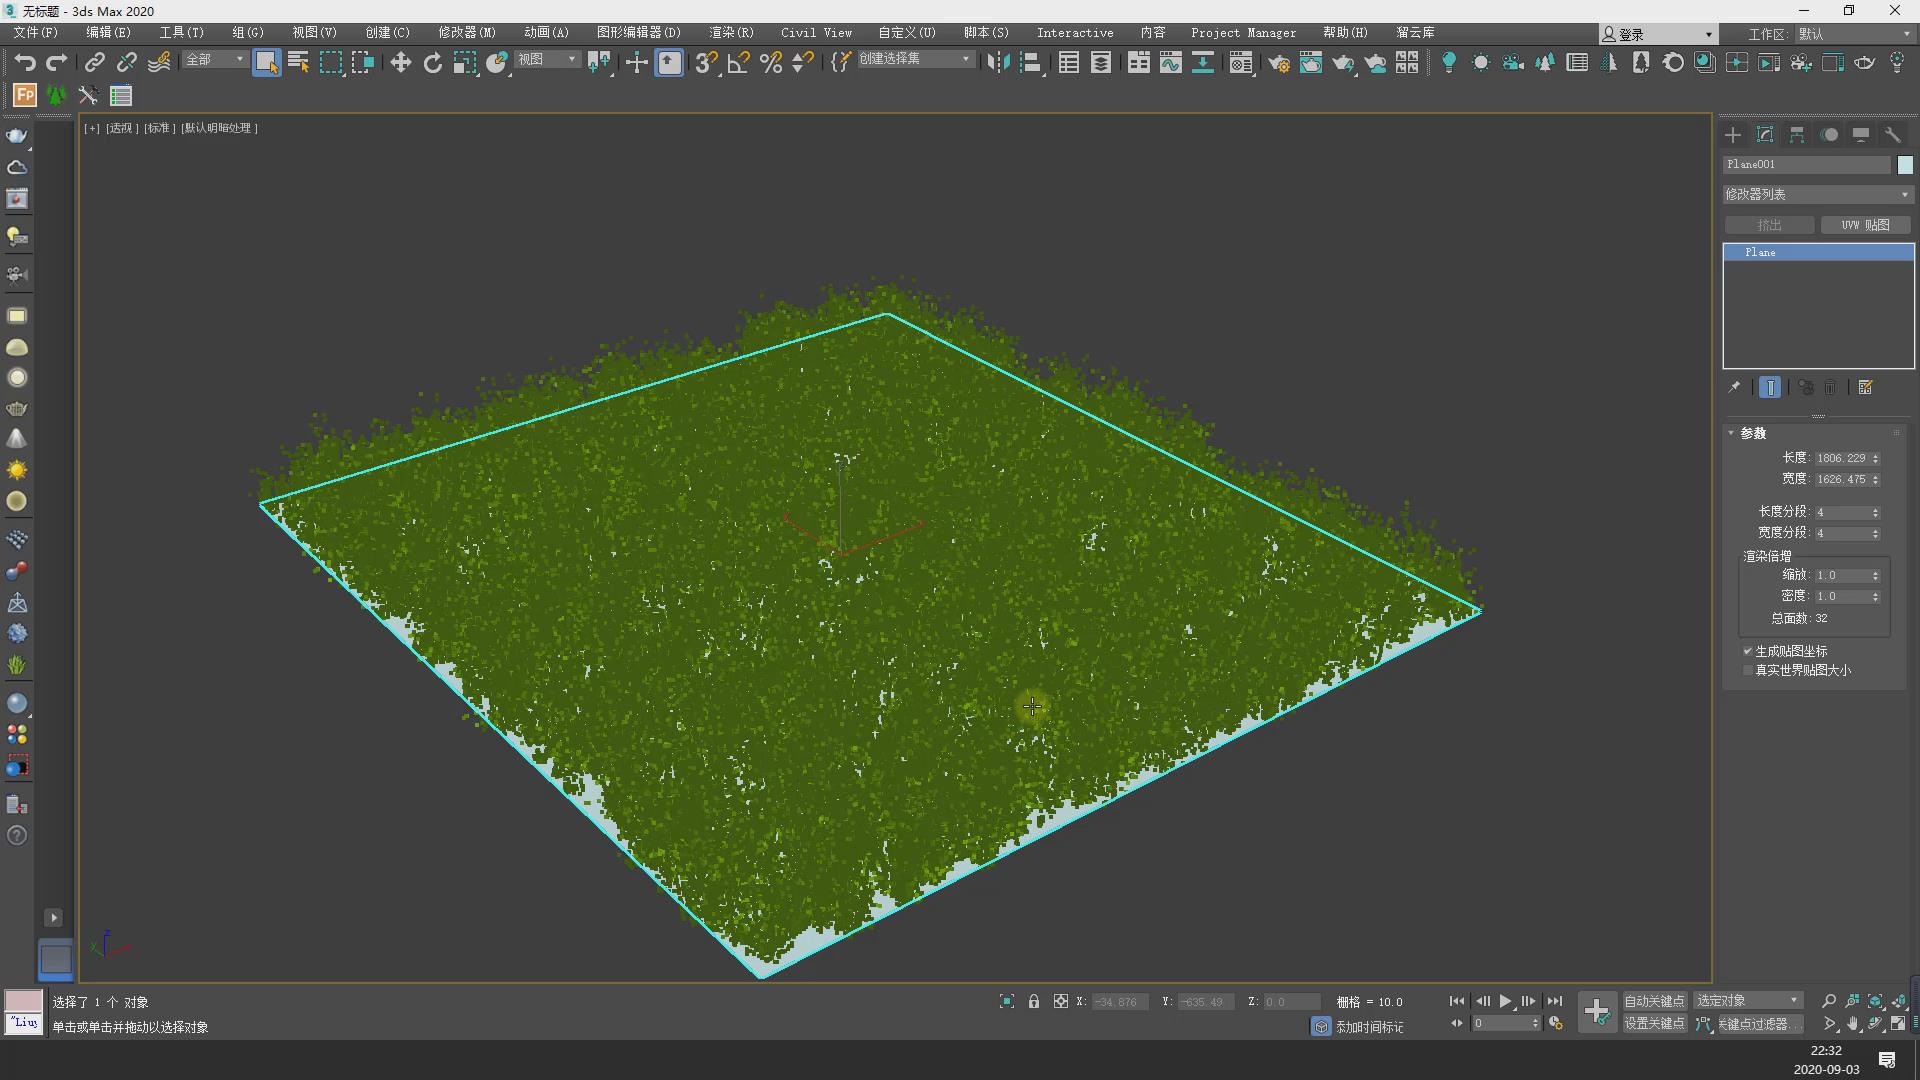Switch to the Hierarchy command panel
This screenshot has width=1920, height=1080.
tap(1797, 135)
